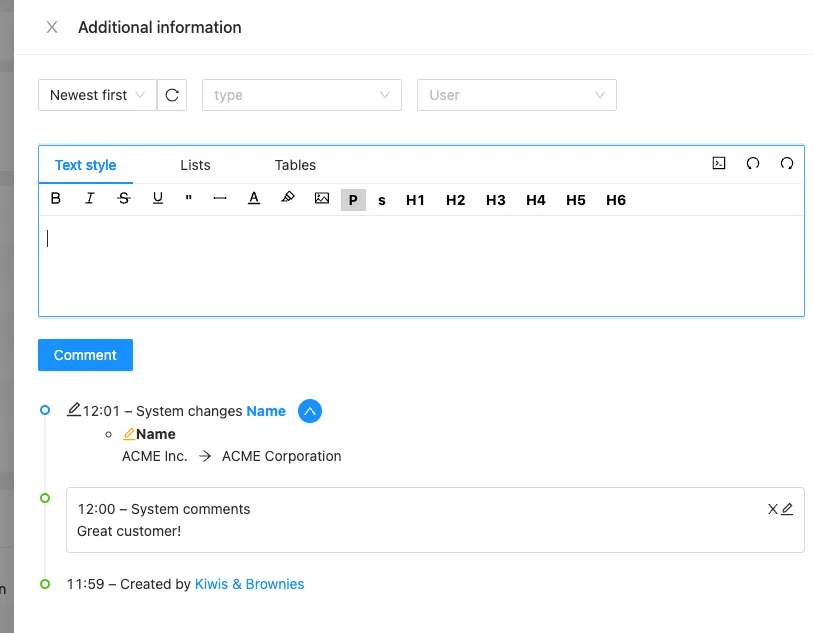Click the blue Comment button
The height and width of the screenshot is (633, 814).
(x=85, y=355)
